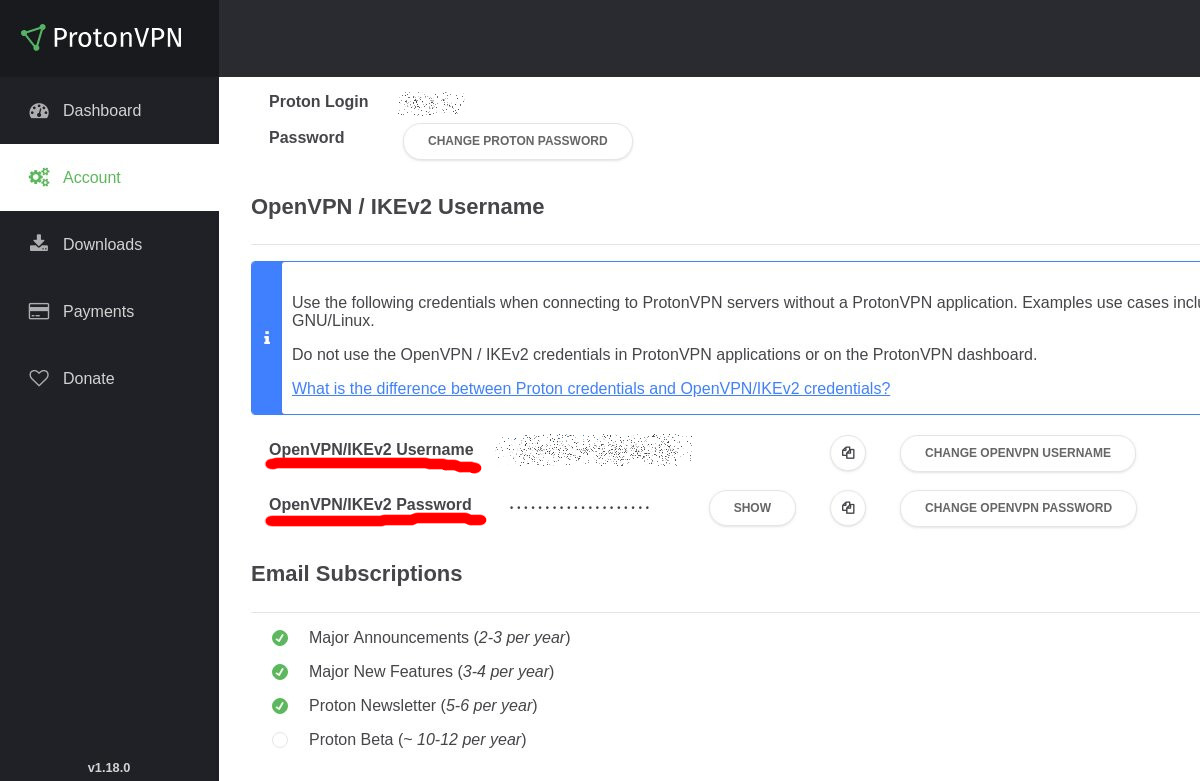Show the OpenVPN/IKEv2 password

point(752,508)
